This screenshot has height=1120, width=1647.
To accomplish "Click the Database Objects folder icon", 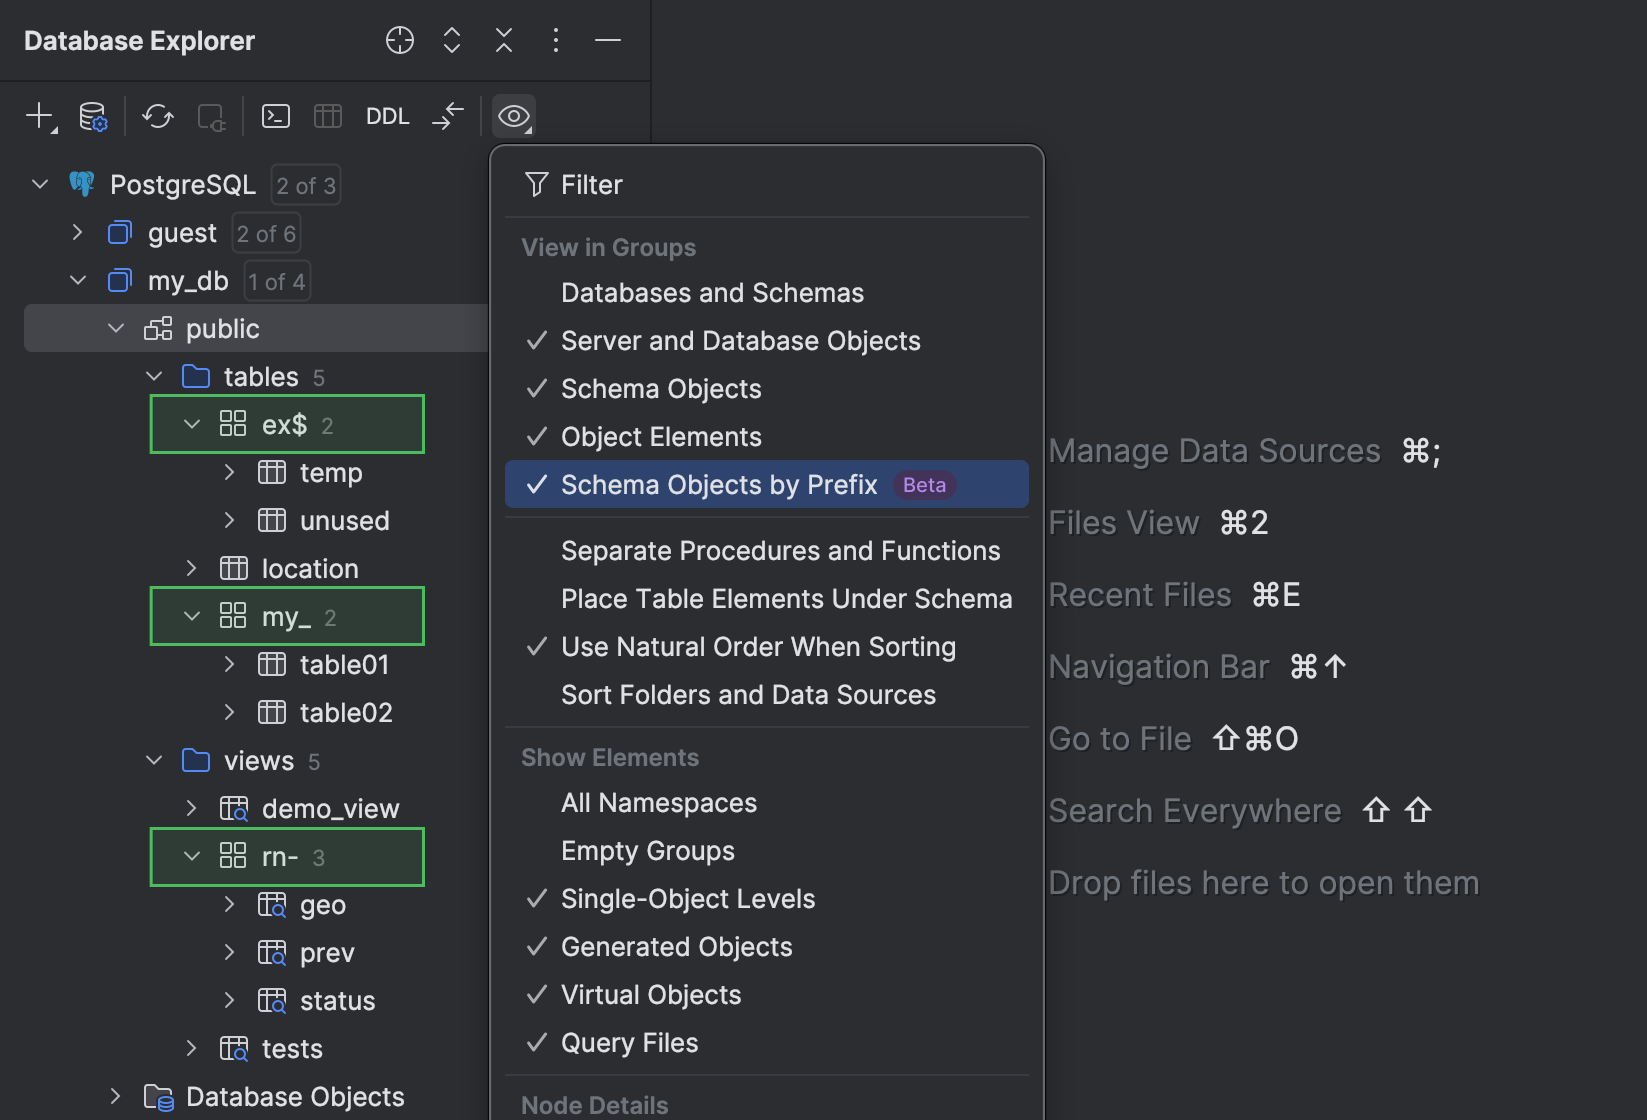I will (x=158, y=1097).
